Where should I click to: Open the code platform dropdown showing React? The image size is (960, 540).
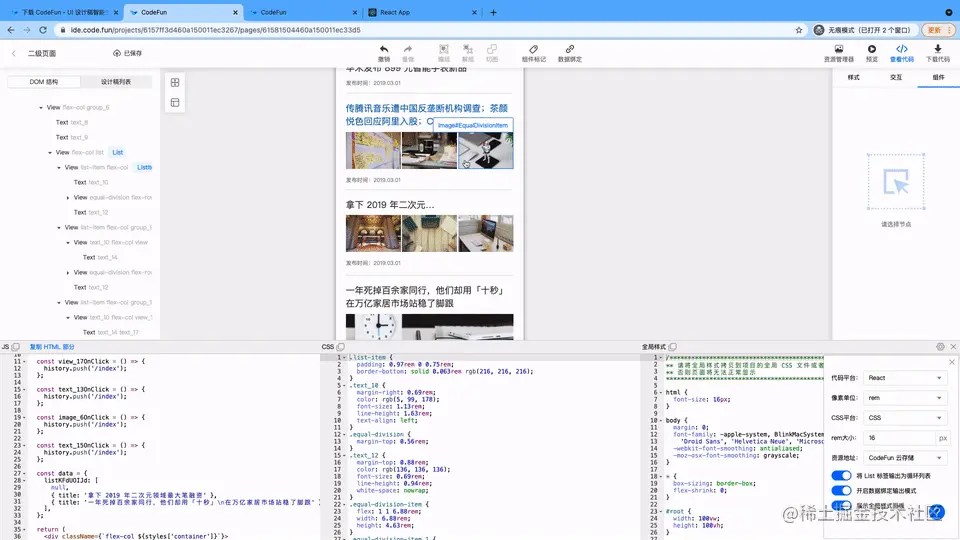tap(905, 378)
